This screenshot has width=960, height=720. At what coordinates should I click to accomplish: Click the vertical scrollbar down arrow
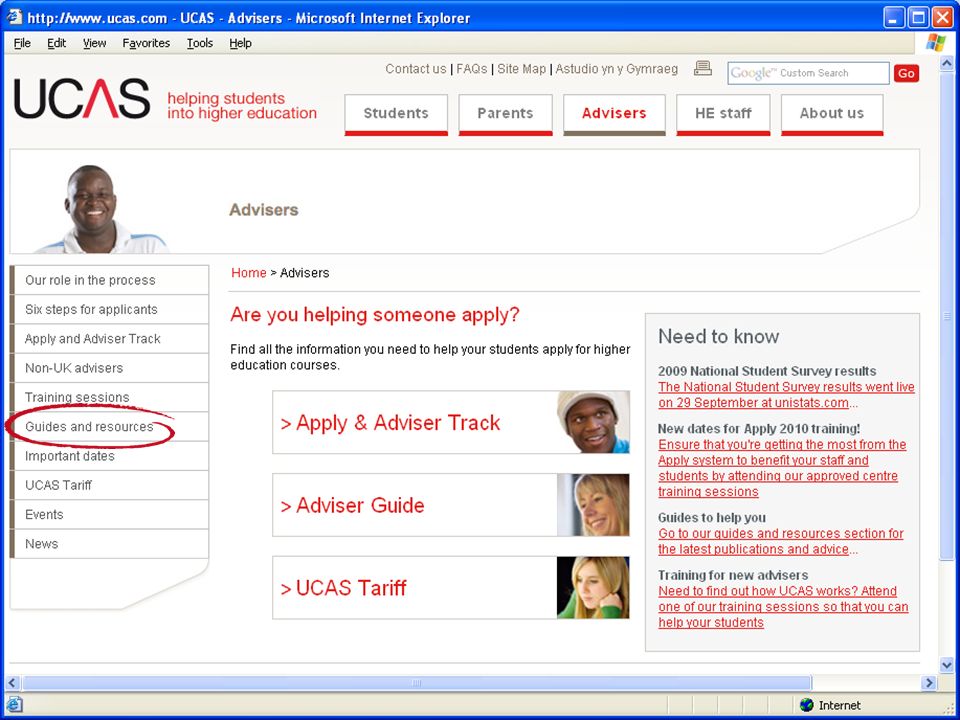tap(947, 664)
